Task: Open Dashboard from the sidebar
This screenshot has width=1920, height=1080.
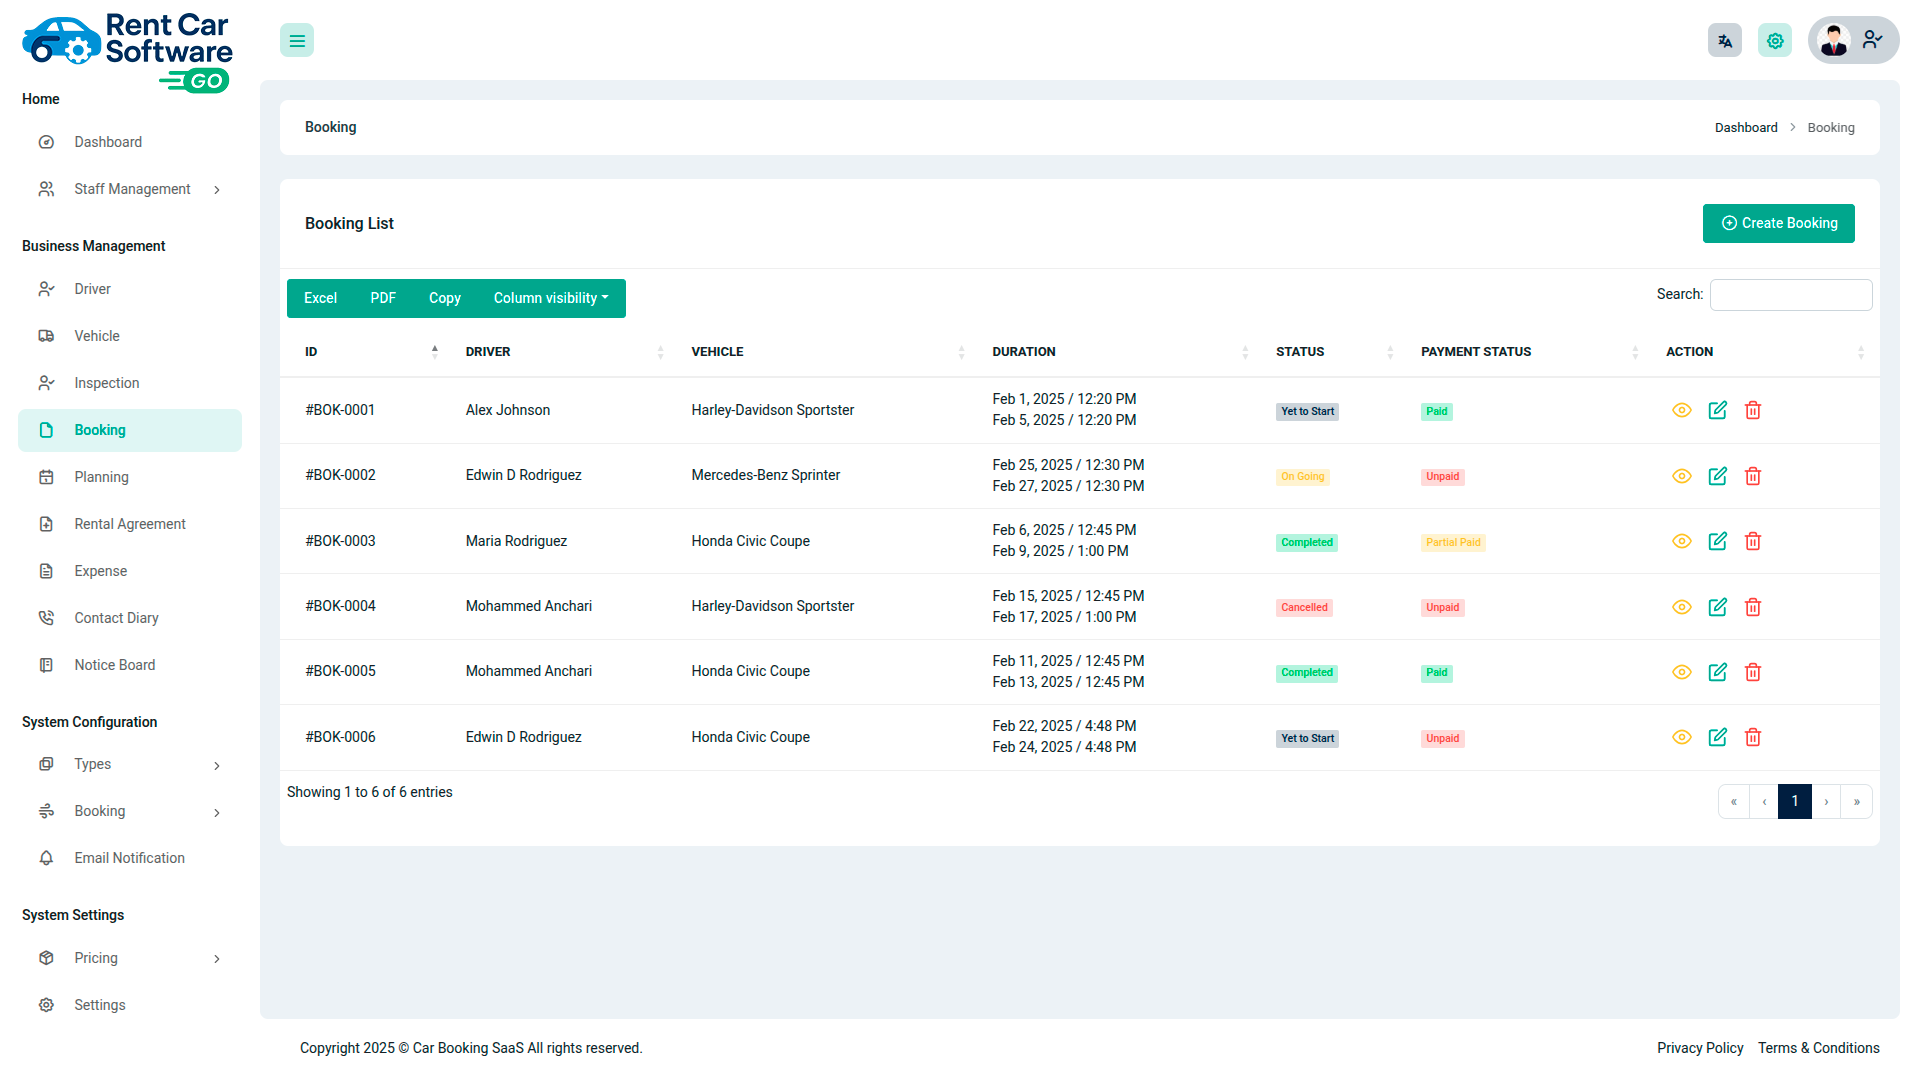Action: click(130, 142)
